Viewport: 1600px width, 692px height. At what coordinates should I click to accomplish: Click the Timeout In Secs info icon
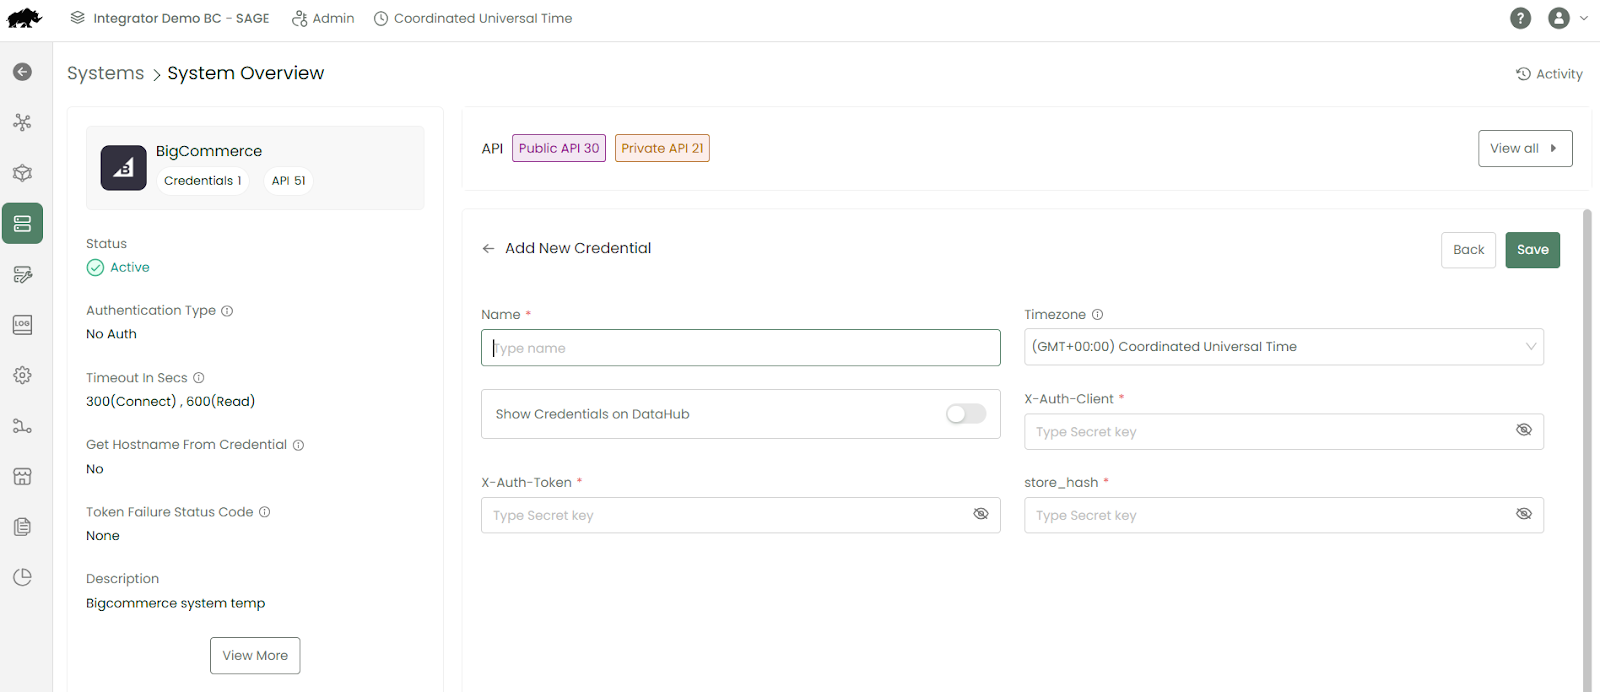point(199,378)
